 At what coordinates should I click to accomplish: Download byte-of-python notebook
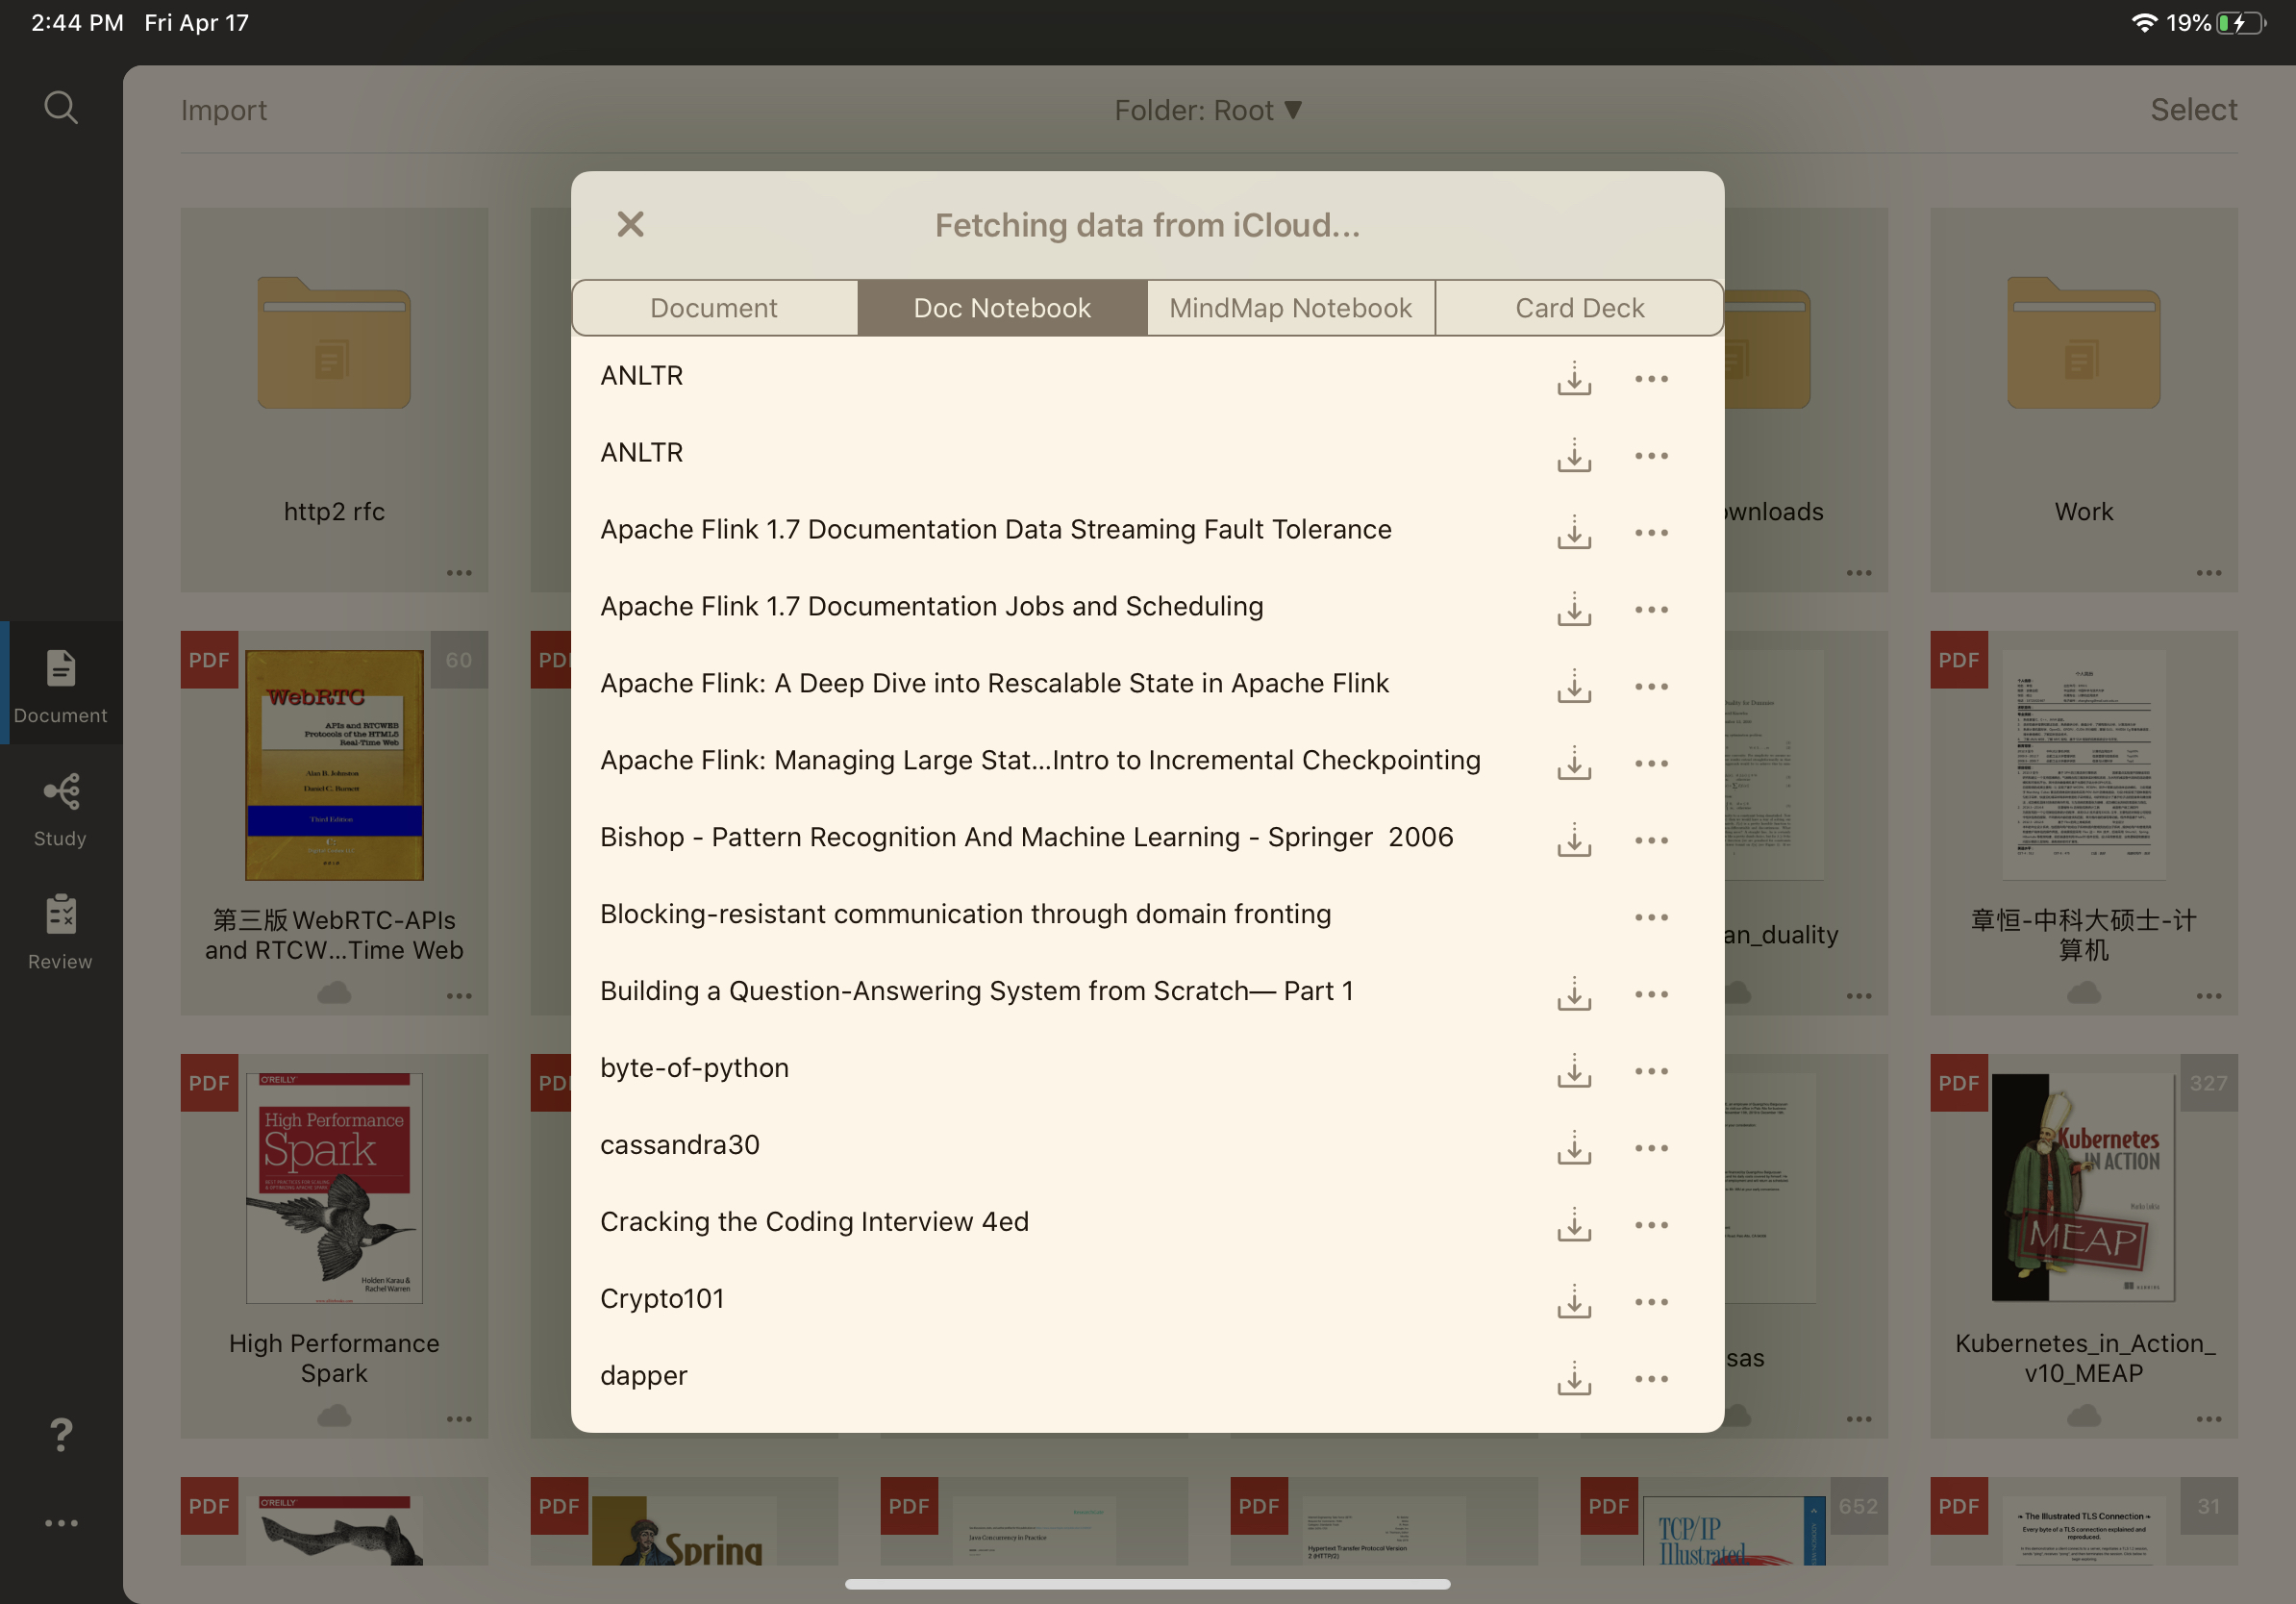click(x=1574, y=1071)
